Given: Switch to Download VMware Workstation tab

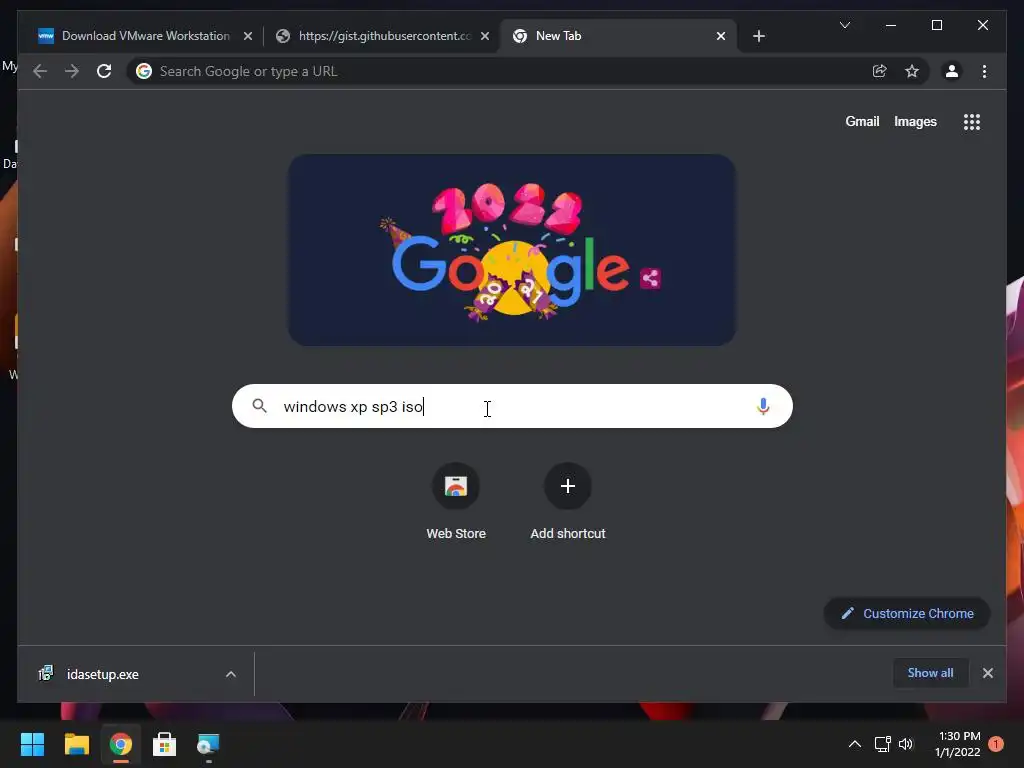Looking at the screenshot, I should pos(144,36).
